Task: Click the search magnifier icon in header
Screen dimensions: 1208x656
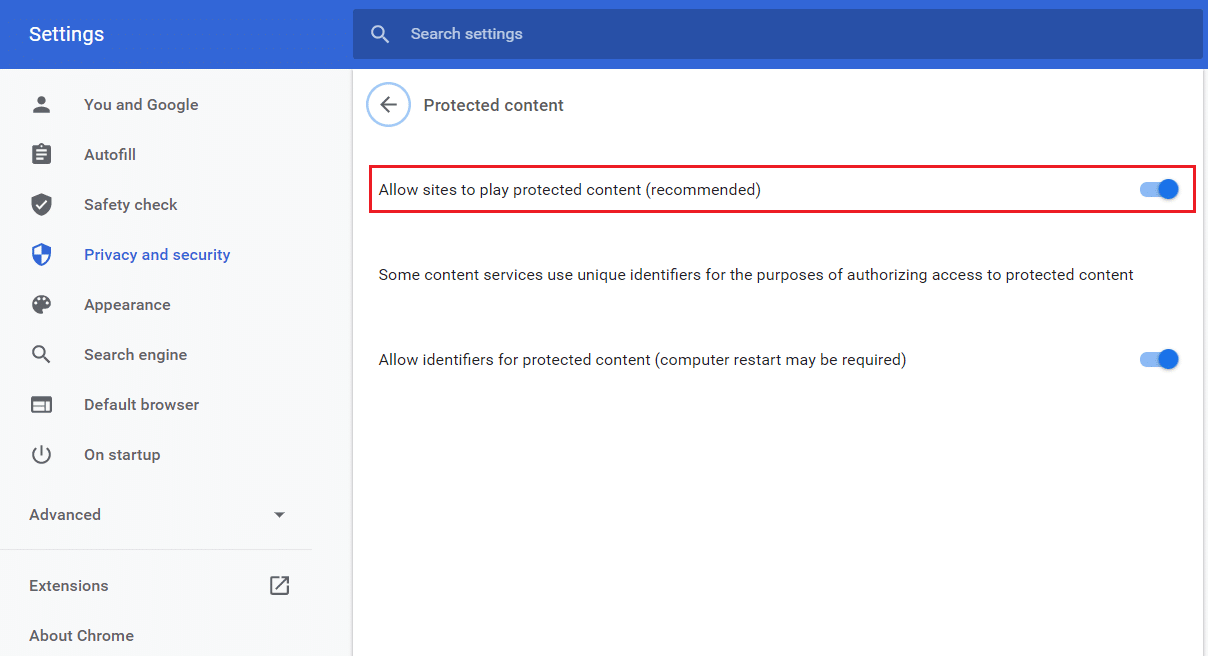Action: [x=380, y=34]
